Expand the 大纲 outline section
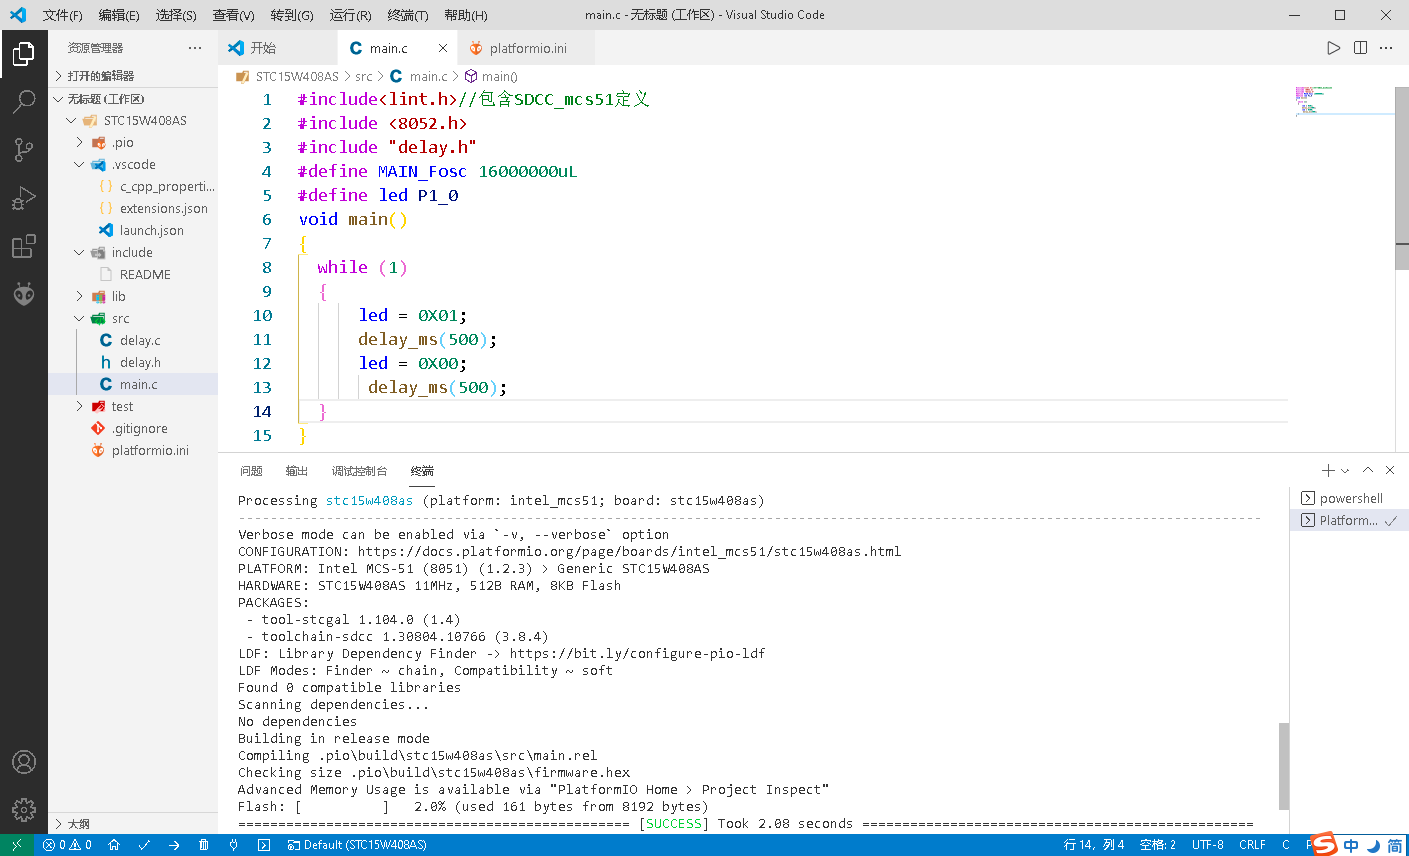The image size is (1409, 856). click(133, 824)
